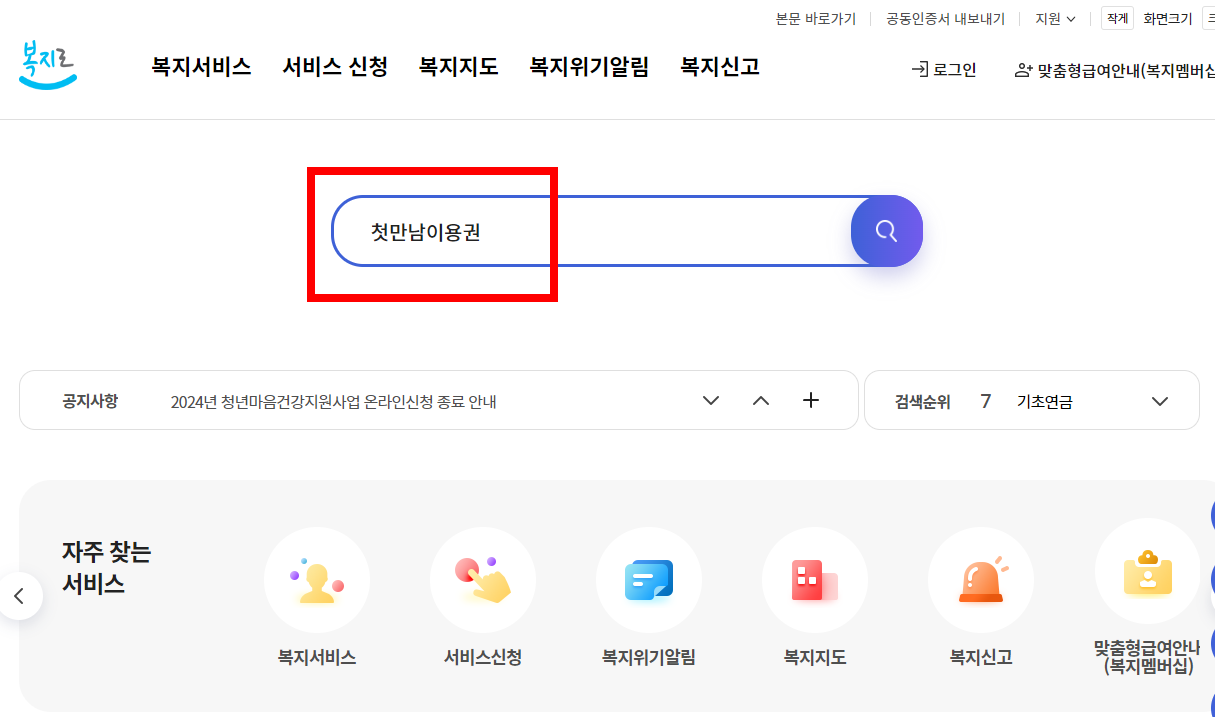Click the 작게 screen size button

tap(1117, 18)
